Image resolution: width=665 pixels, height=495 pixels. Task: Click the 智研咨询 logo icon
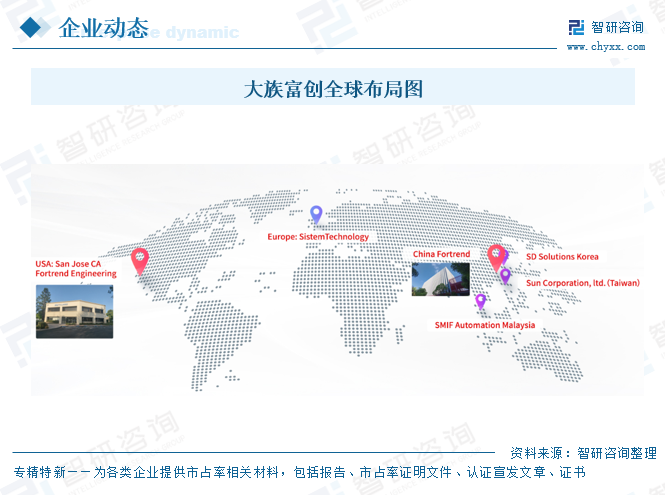coord(576,28)
